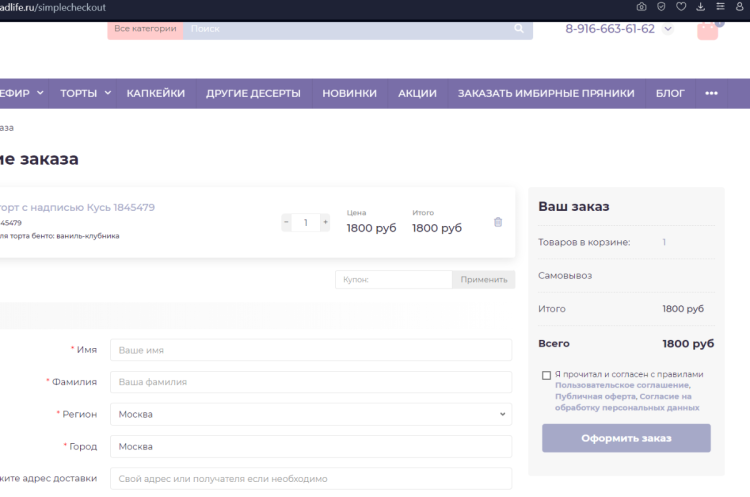Viewport: 750px width, 497px height.
Task: Open the Все категории search dropdown
Action: [145, 29]
